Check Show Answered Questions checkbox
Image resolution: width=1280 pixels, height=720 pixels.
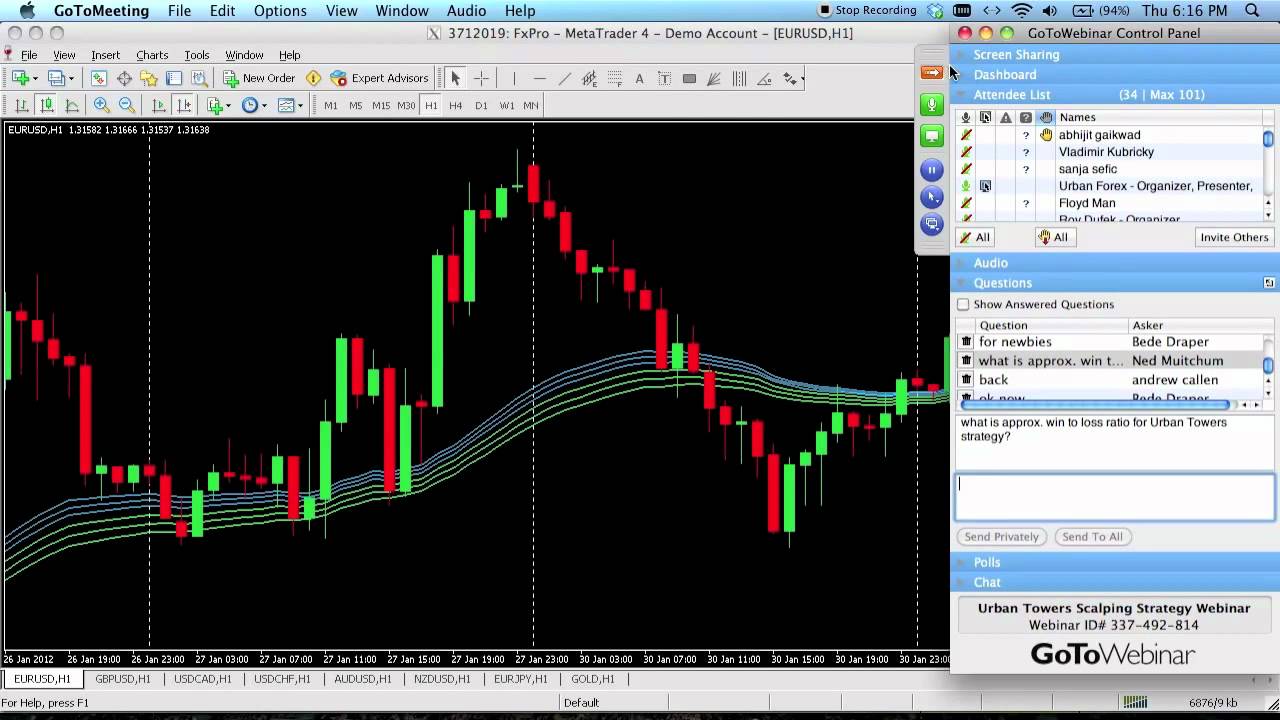[963, 305]
